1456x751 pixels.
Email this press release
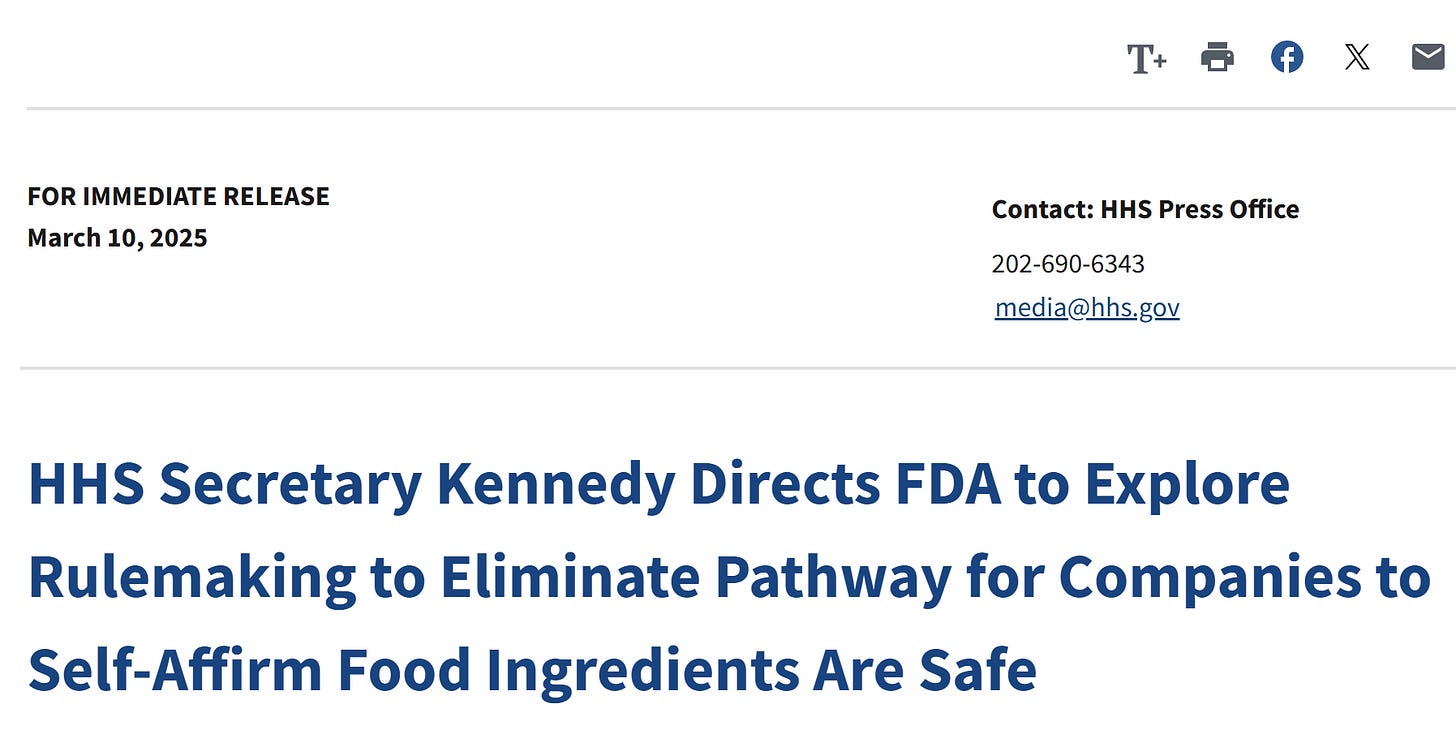[x=1428, y=58]
